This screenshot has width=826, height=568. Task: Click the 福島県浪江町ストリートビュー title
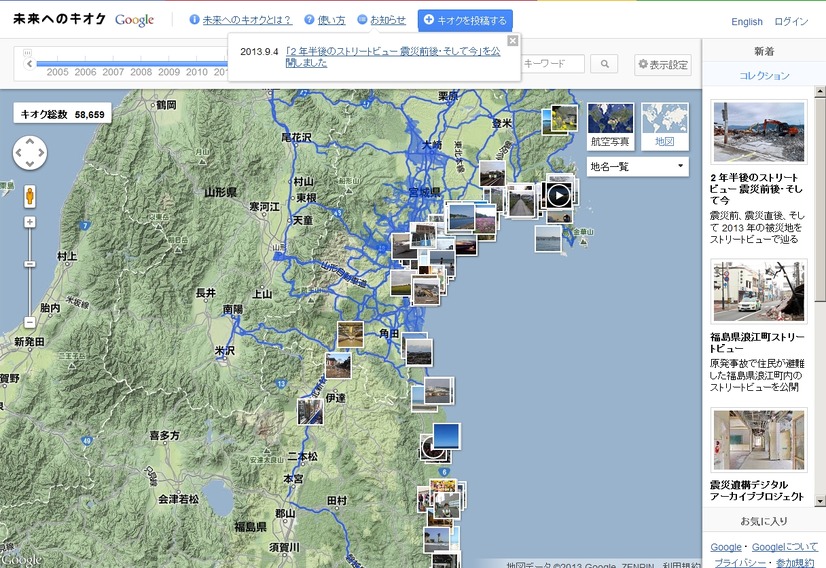pyautogui.click(x=757, y=342)
